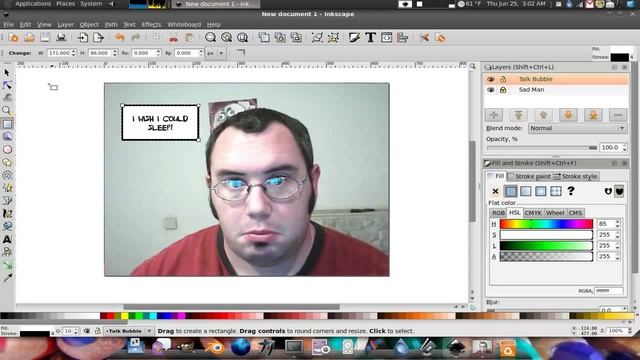This screenshot has height=360, width=640.
Task: Select the 3D box tool
Action: [7, 137]
